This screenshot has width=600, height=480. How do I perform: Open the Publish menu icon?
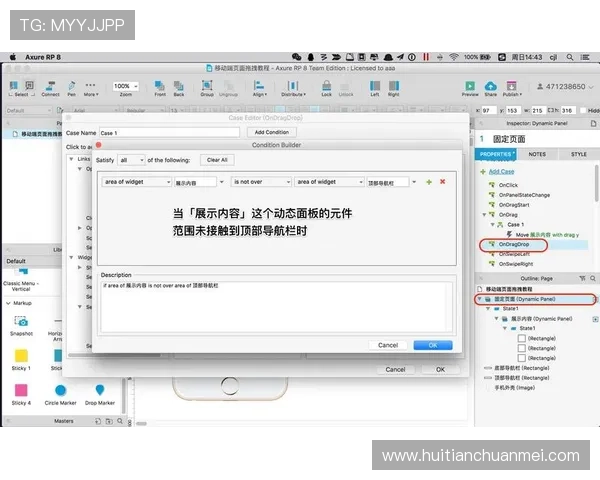pos(512,88)
